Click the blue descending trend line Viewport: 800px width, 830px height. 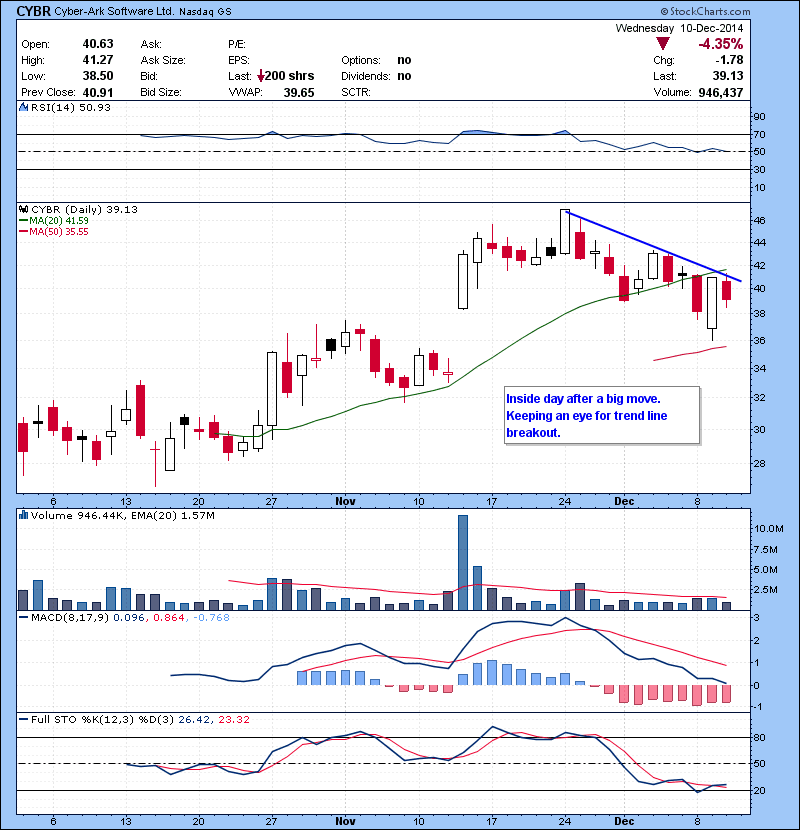point(654,247)
